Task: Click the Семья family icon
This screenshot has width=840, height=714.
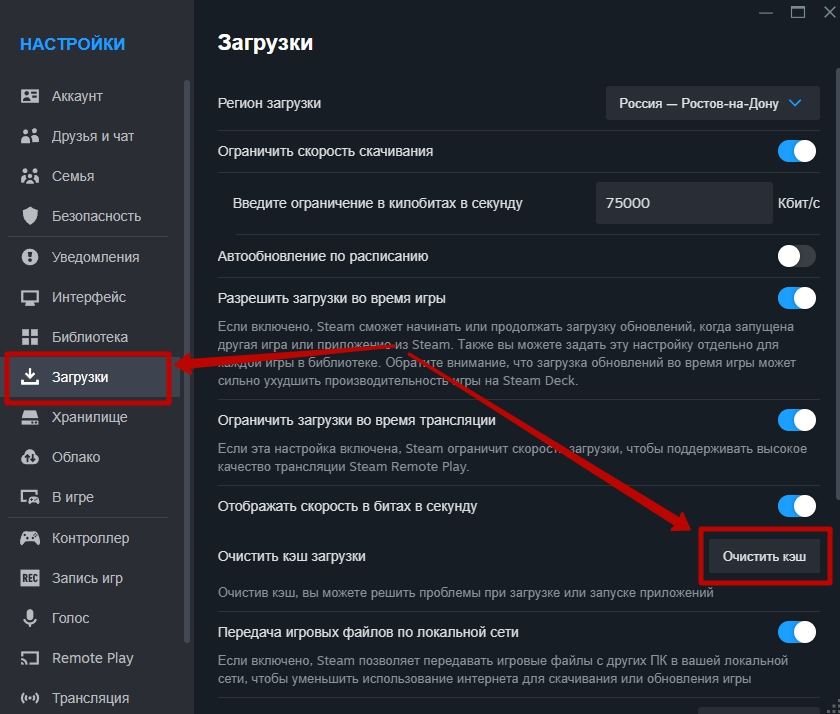Action: 29,176
